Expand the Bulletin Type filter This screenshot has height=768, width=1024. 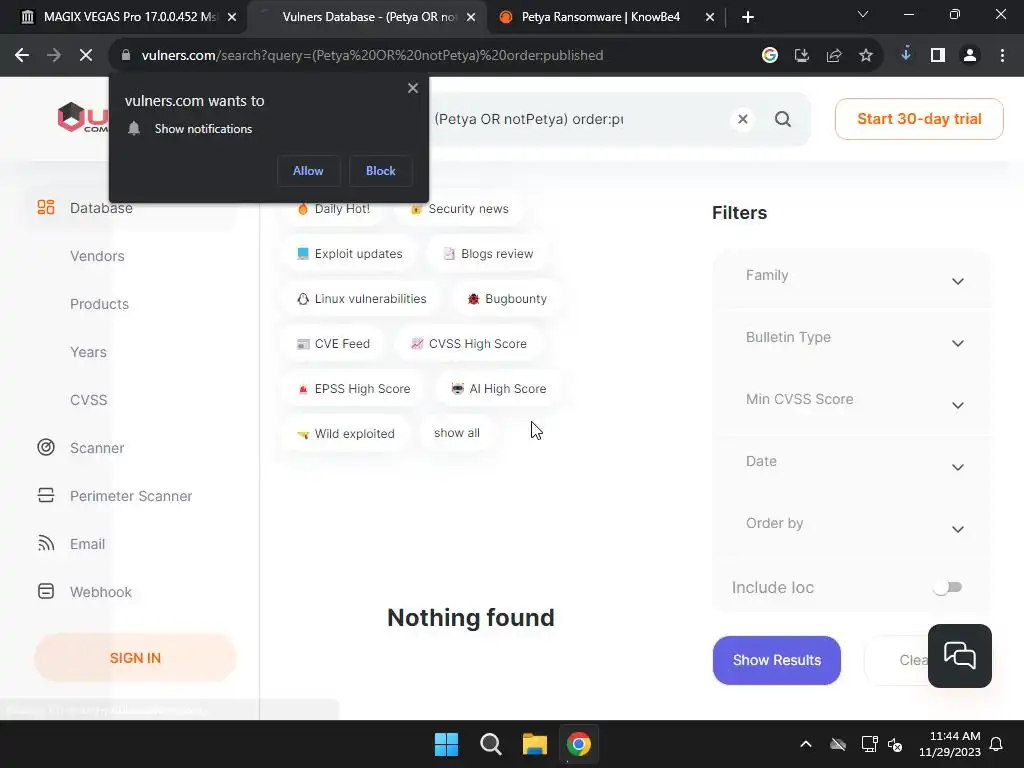point(852,340)
